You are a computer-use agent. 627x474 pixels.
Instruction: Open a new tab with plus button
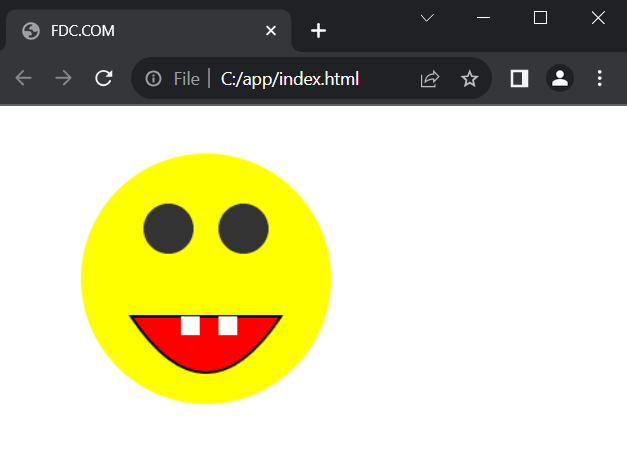point(318,30)
